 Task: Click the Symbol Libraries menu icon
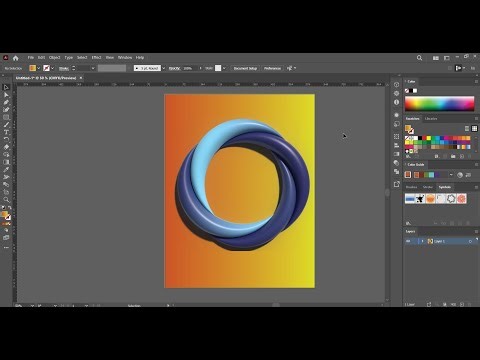(408, 223)
